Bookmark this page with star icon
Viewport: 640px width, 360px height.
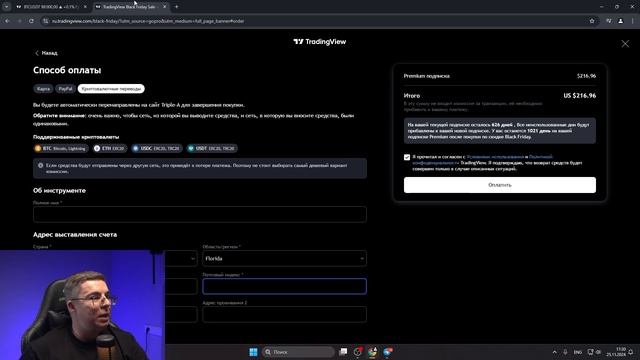point(592,21)
